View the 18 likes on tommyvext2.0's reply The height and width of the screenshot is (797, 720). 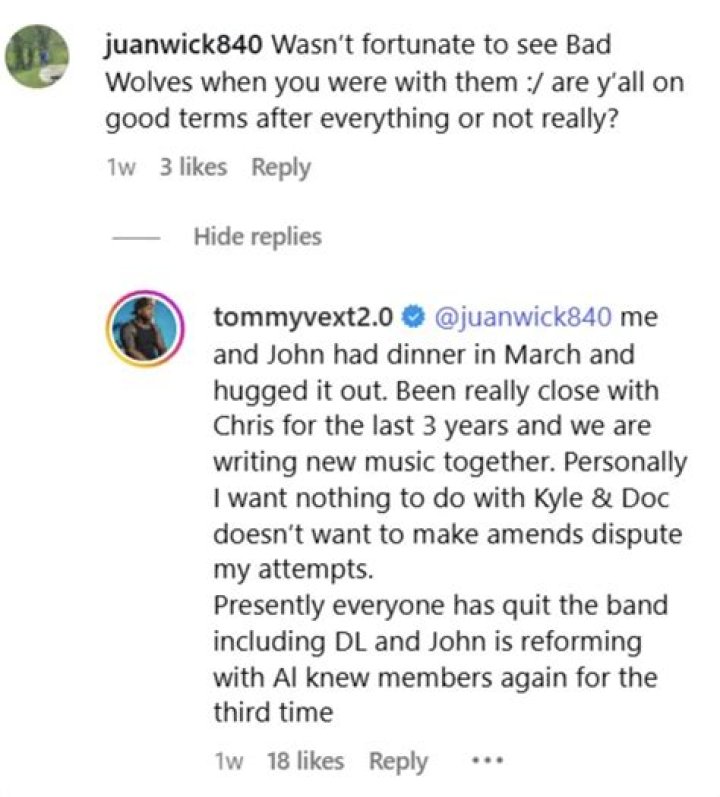pyautogui.click(x=305, y=761)
